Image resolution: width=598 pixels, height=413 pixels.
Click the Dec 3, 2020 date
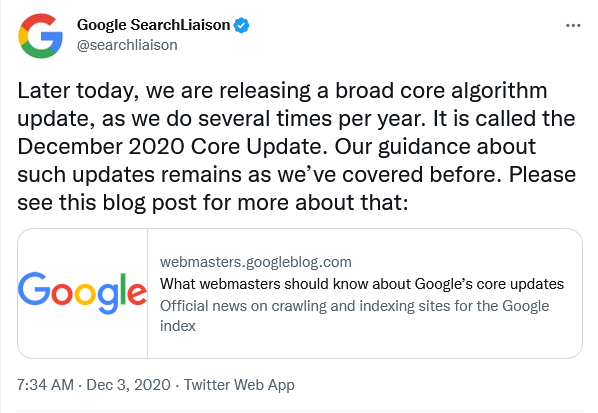pyautogui.click(x=128, y=384)
